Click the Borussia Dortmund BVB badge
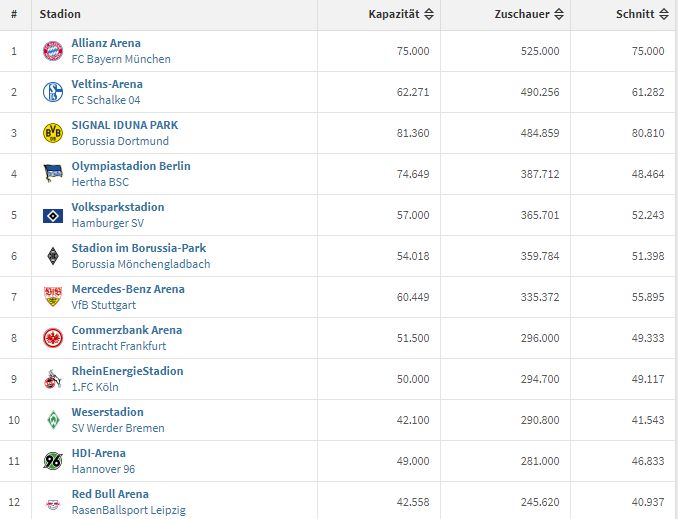The width and height of the screenshot is (678, 519). (x=53, y=133)
